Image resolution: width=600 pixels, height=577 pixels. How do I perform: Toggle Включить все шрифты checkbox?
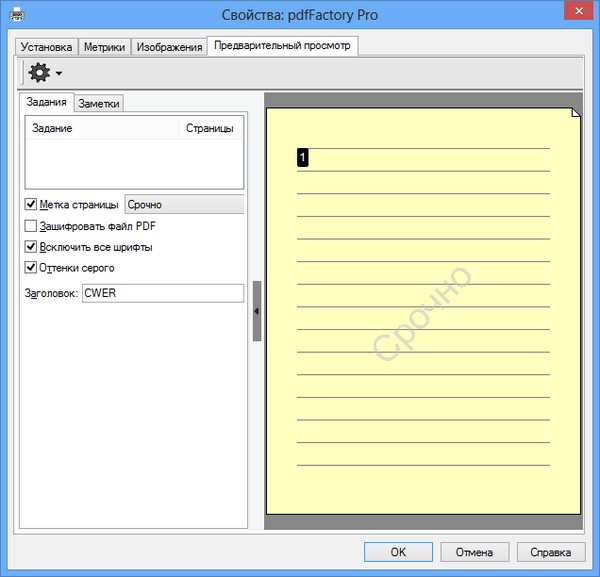click(31, 247)
